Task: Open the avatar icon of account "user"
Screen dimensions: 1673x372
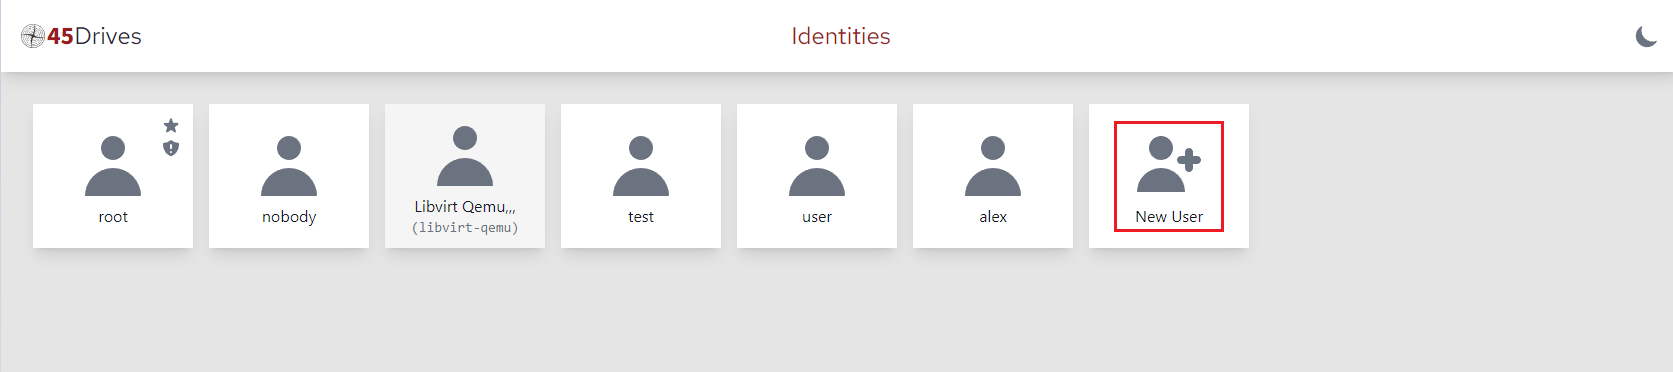Action: [817, 166]
